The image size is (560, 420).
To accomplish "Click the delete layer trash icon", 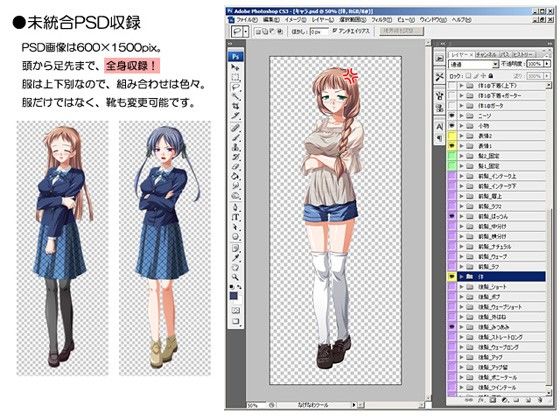I will coord(540,400).
